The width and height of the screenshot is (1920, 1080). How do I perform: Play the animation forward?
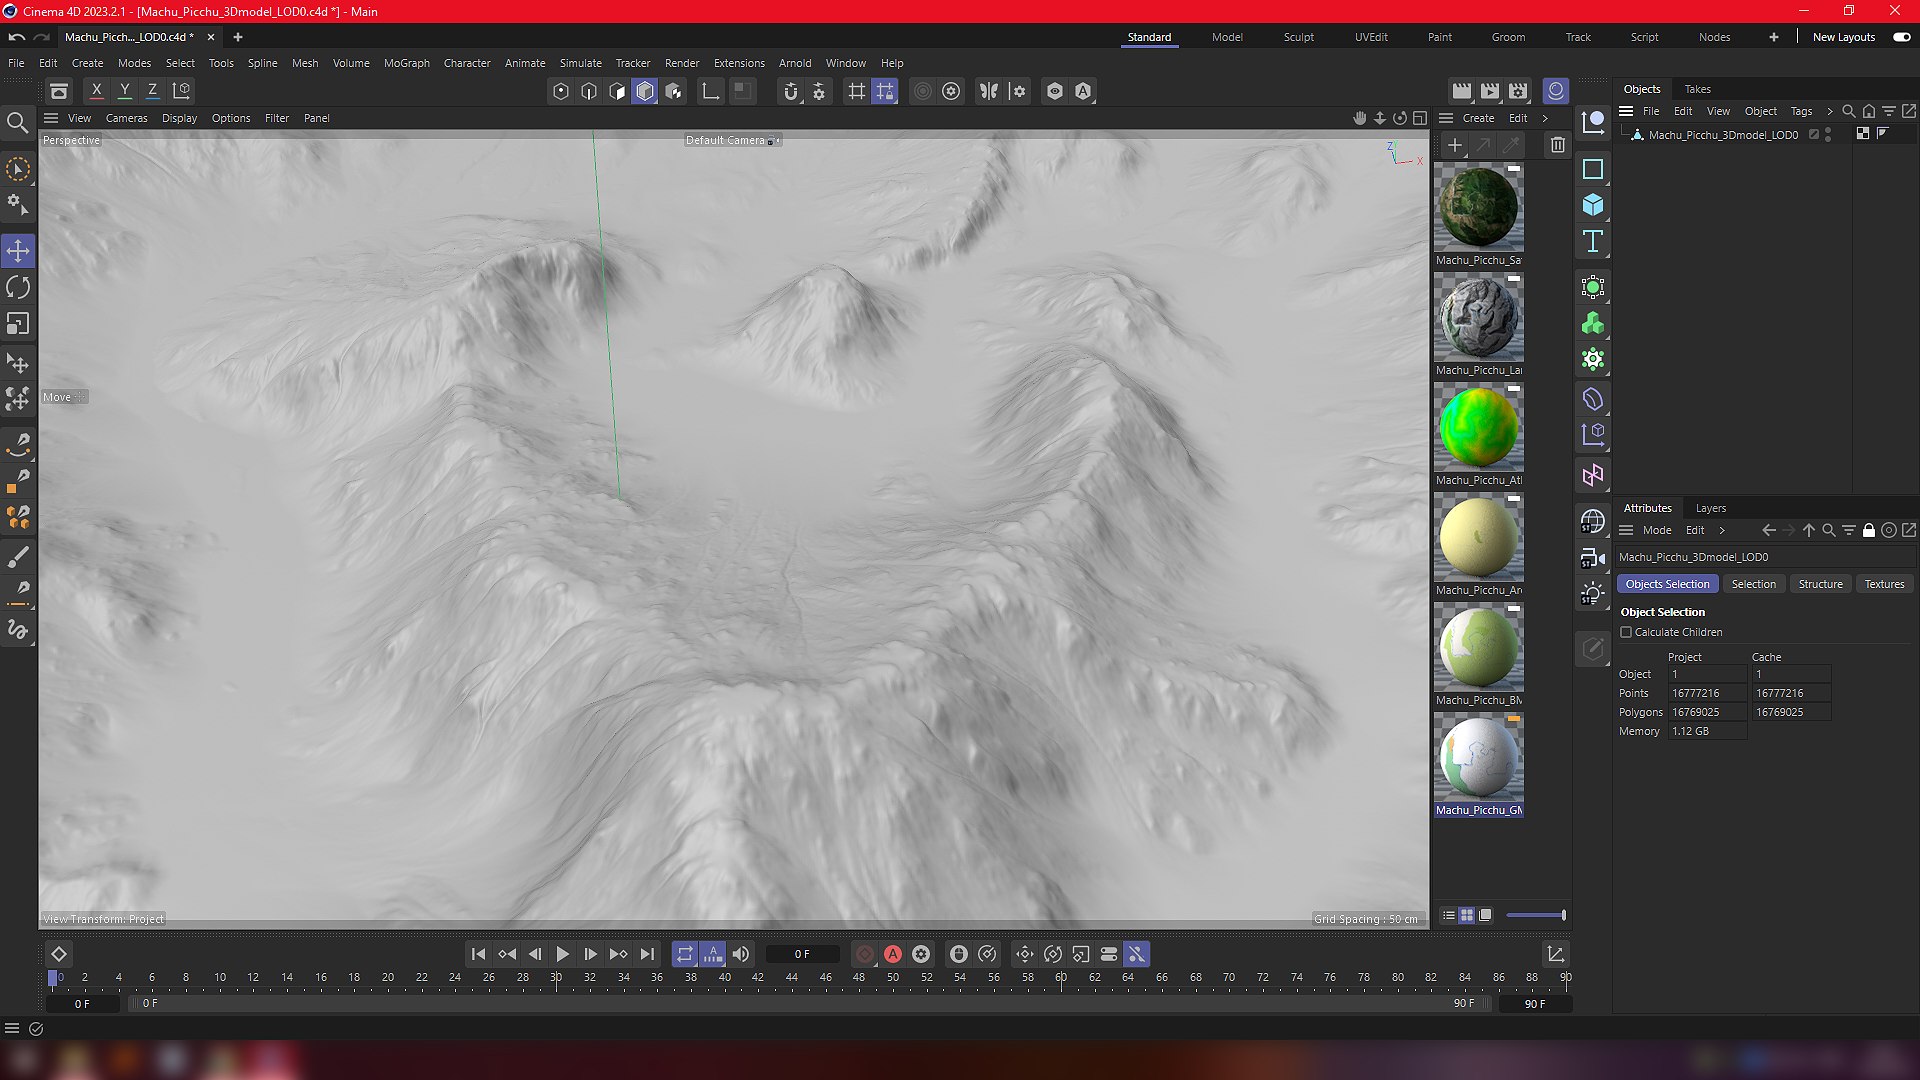pos(562,954)
